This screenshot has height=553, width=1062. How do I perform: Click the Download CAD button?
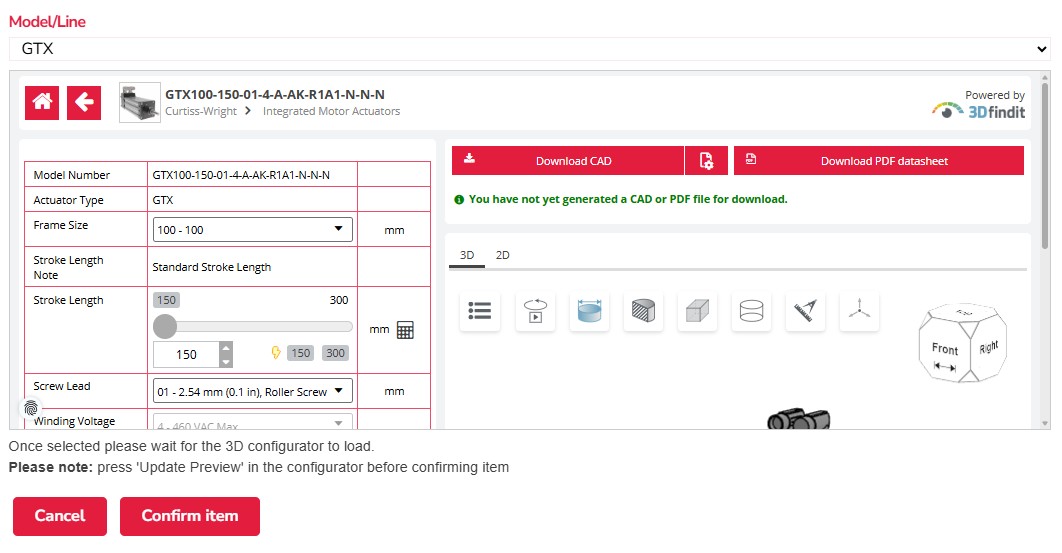(x=568, y=161)
